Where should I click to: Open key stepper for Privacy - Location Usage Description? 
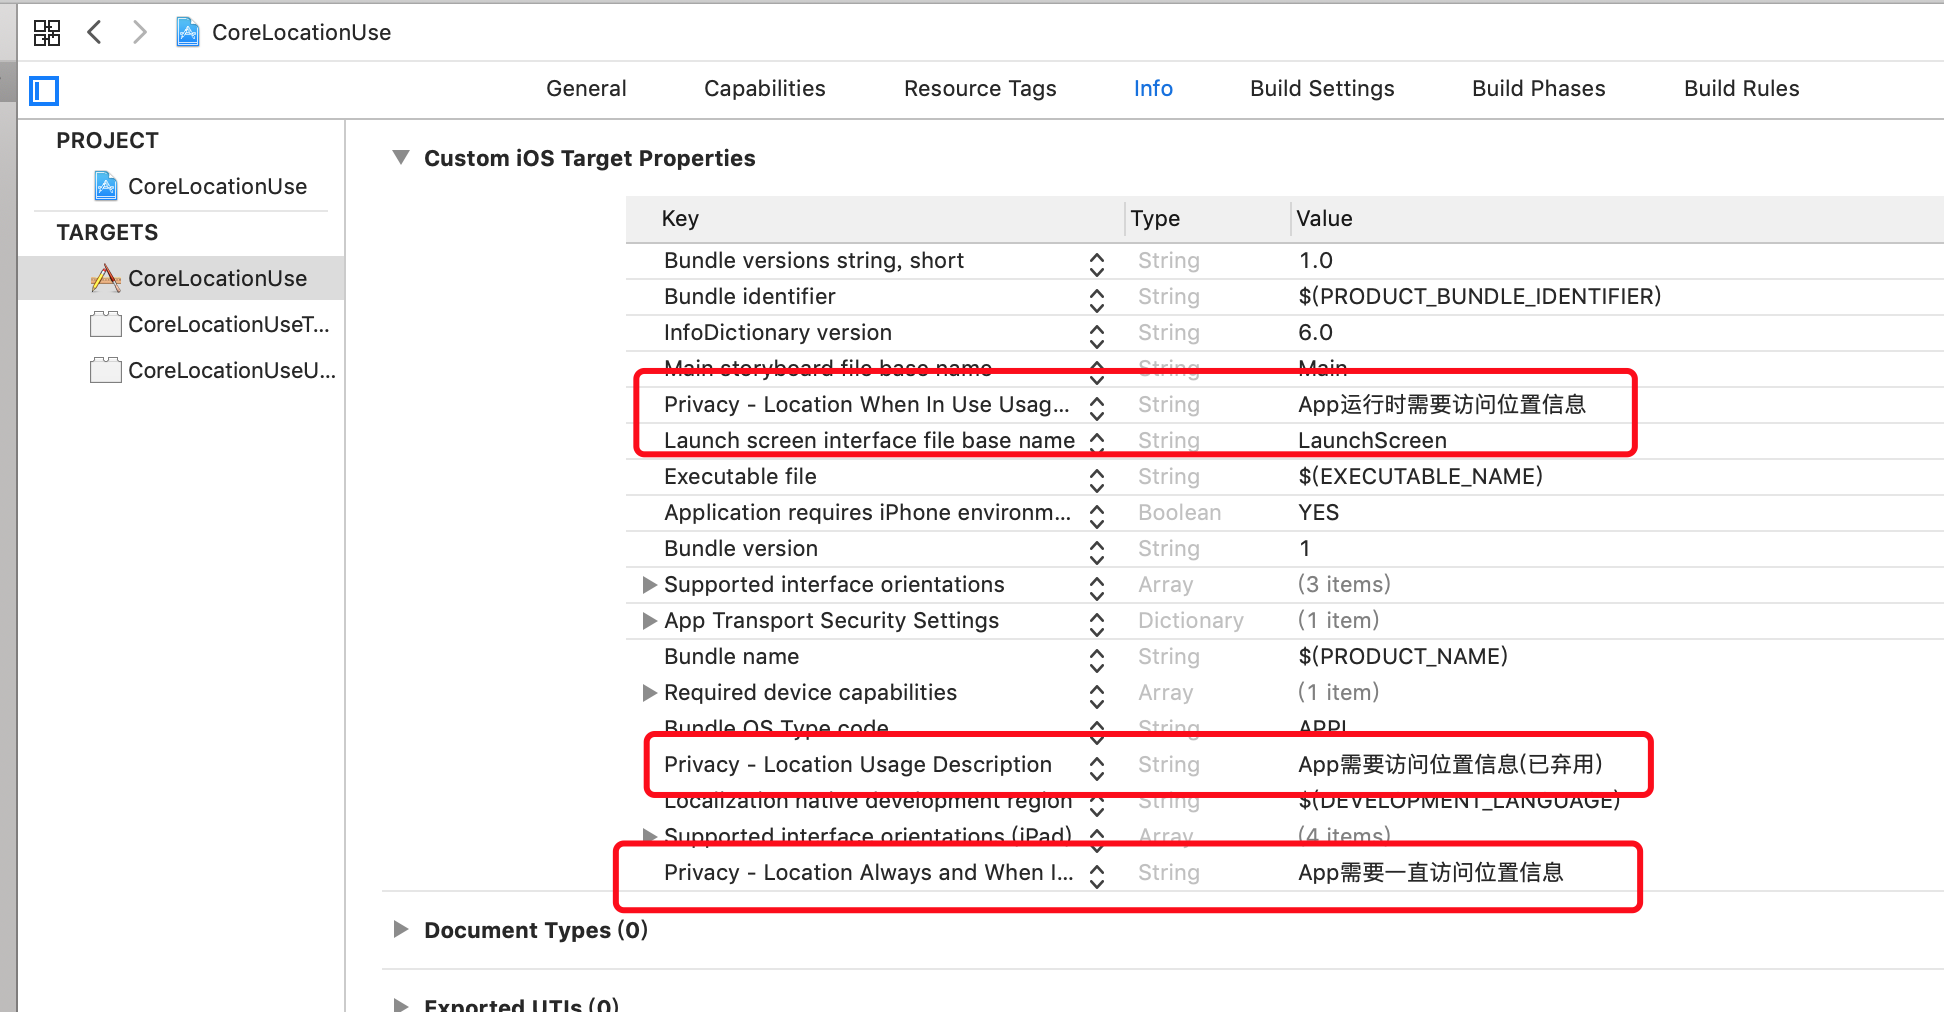click(1097, 767)
